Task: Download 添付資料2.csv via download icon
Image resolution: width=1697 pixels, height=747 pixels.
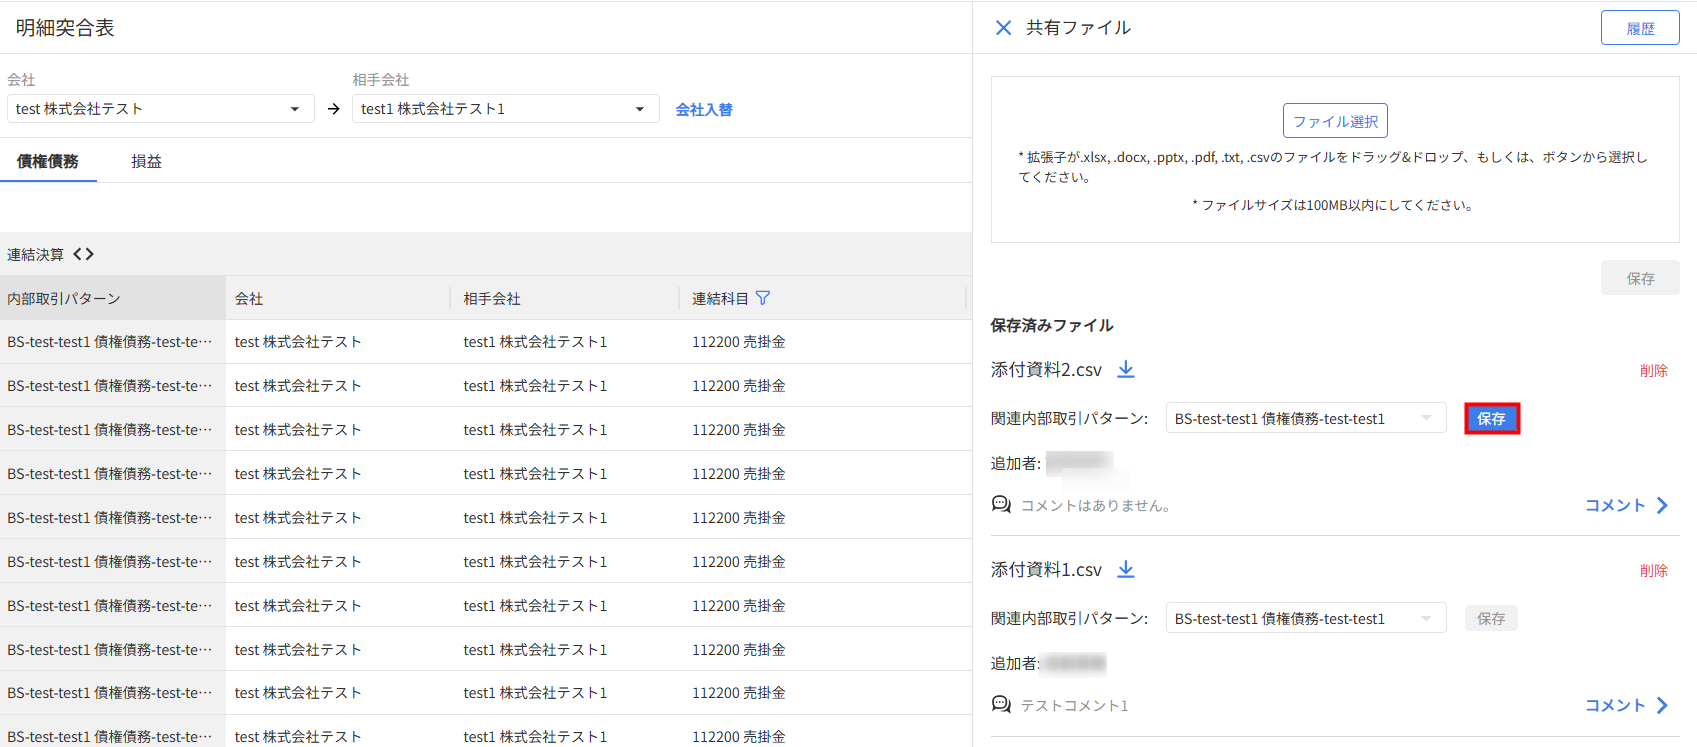Action: pos(1126,370)
